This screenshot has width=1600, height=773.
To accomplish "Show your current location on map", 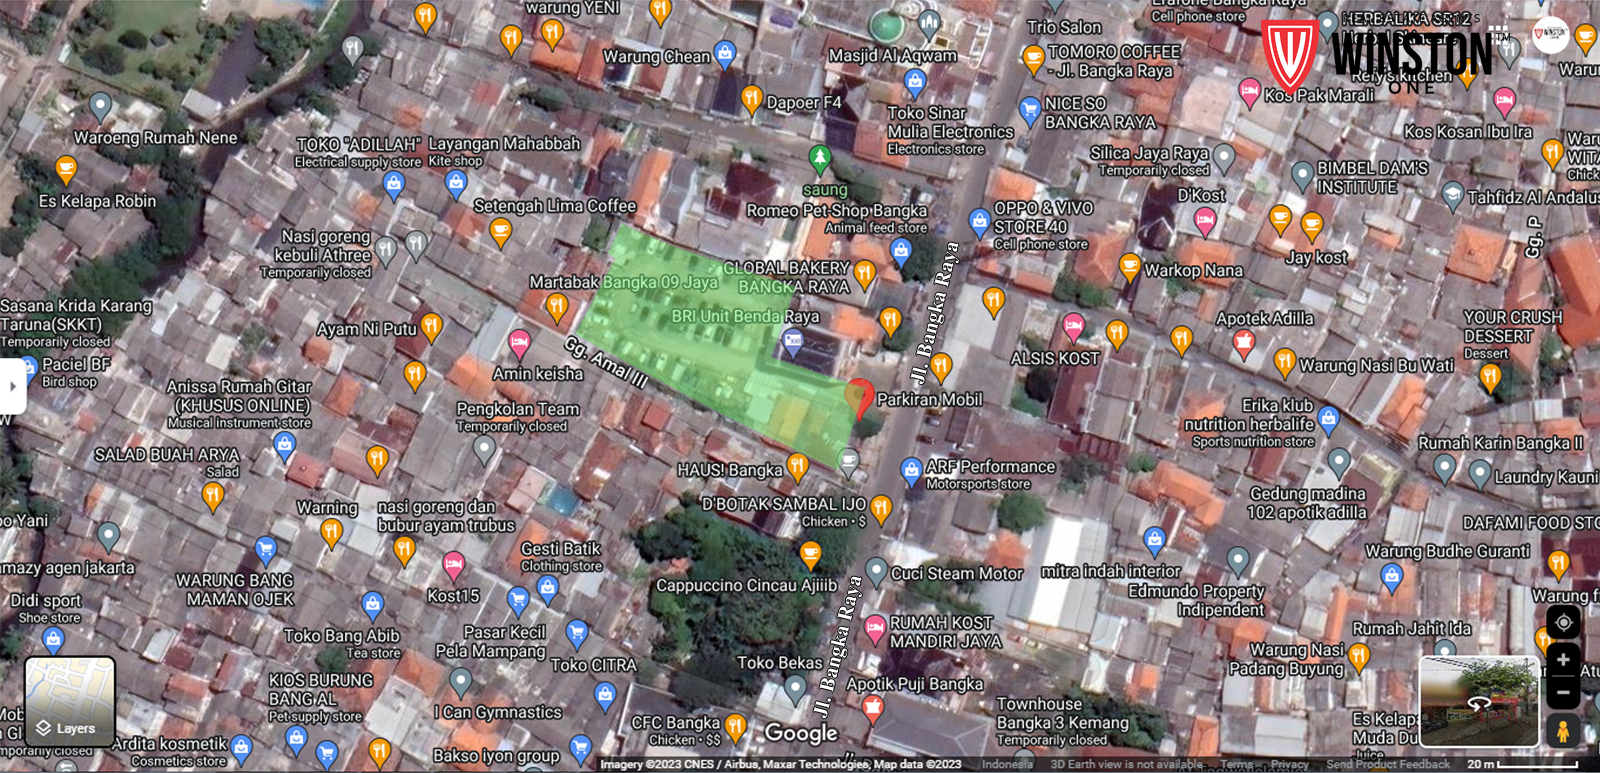I will pyautogui.click(x=1563, y=622).
